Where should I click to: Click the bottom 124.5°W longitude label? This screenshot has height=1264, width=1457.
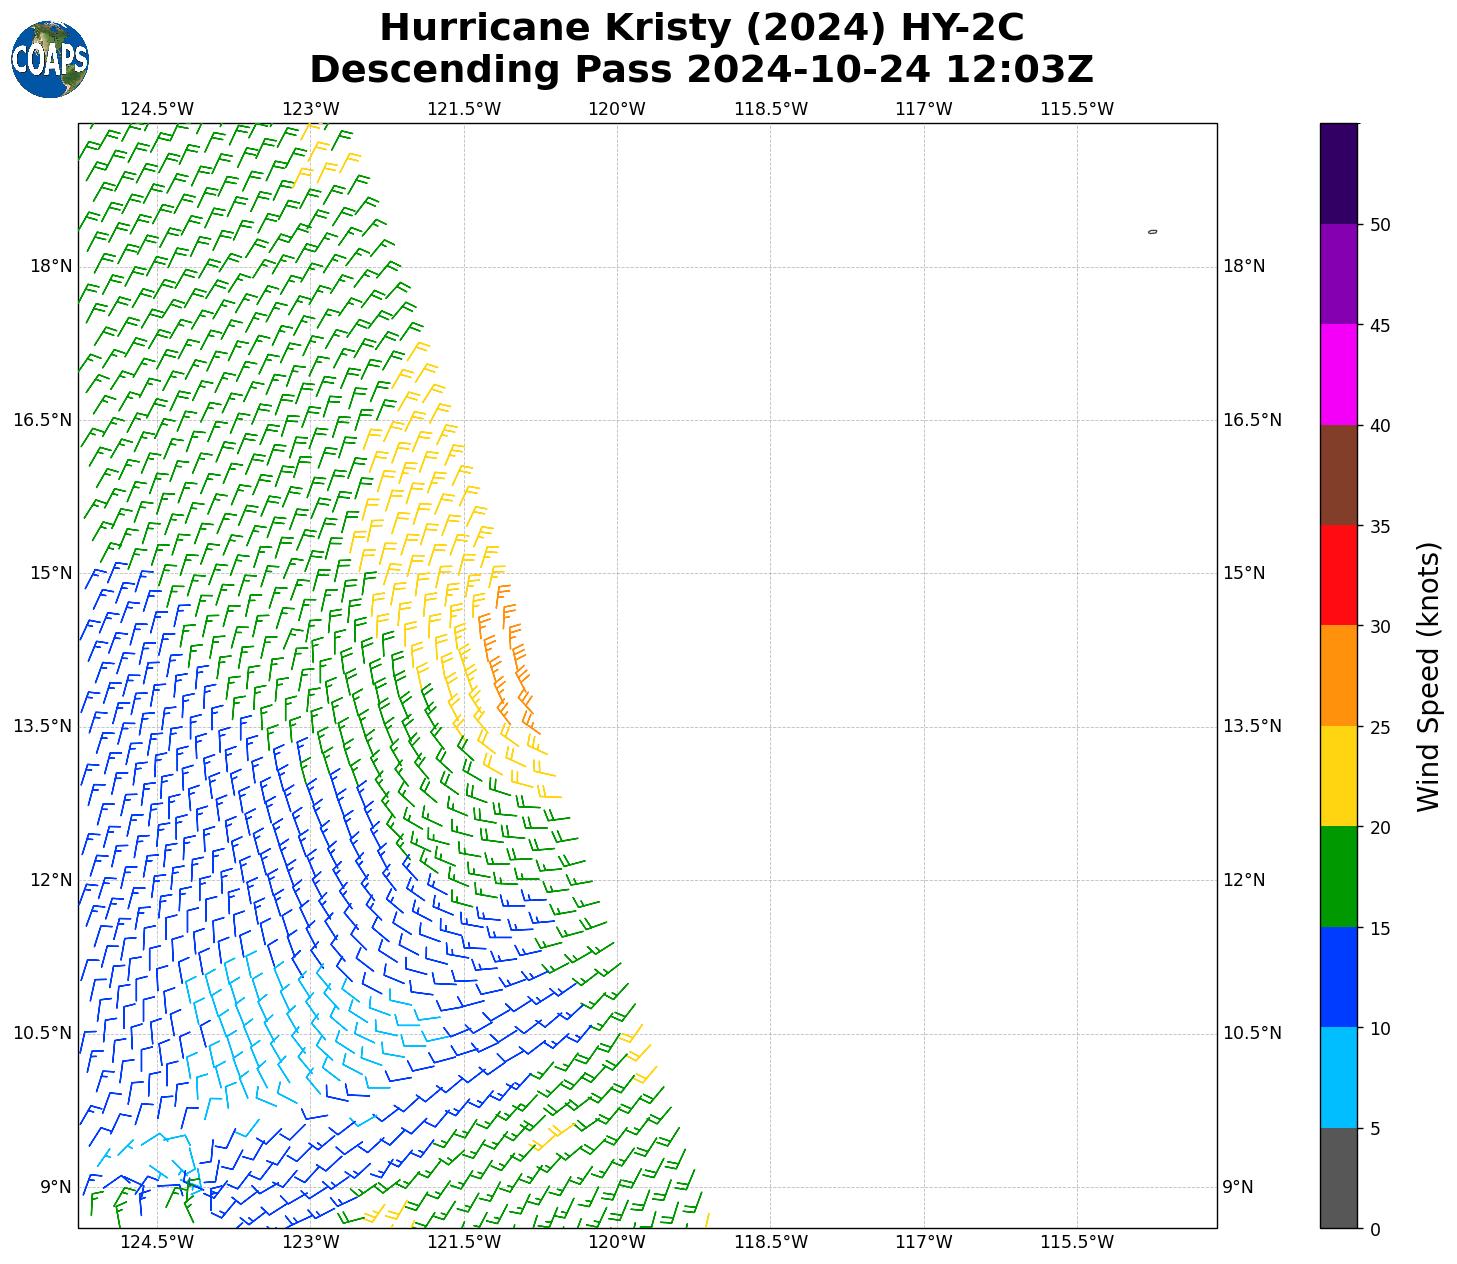(157, 1242)
